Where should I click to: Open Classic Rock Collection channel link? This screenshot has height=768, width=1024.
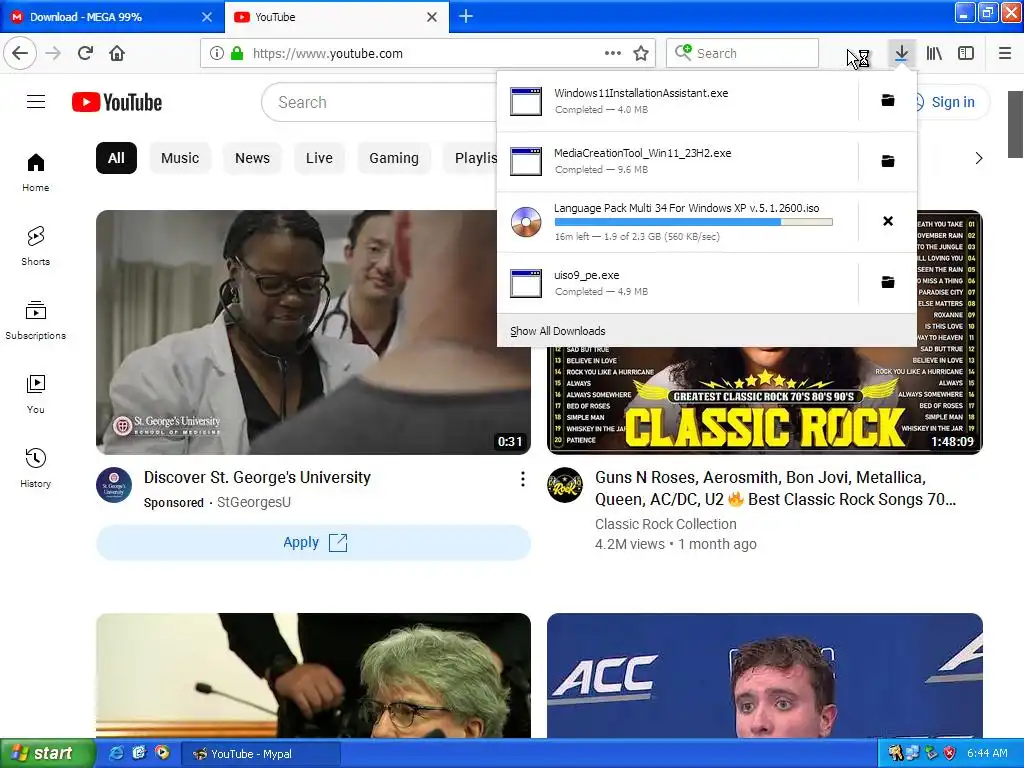pos(665,524)
